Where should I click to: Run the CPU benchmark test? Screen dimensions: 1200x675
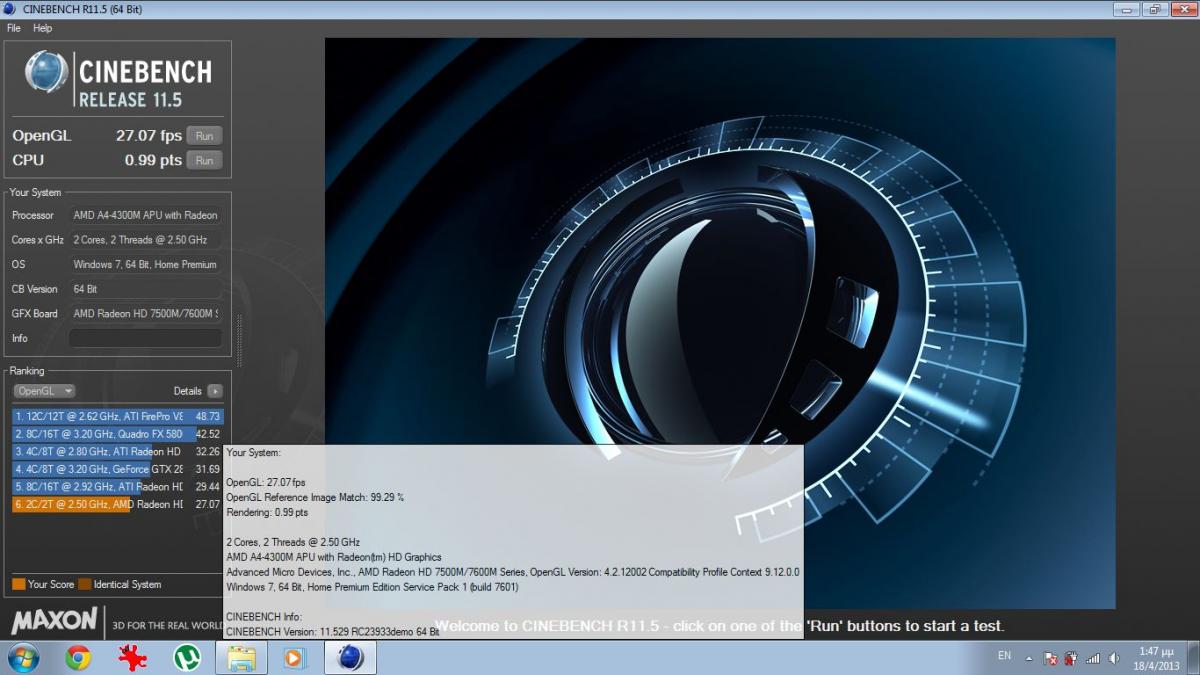tap(204, 160)
